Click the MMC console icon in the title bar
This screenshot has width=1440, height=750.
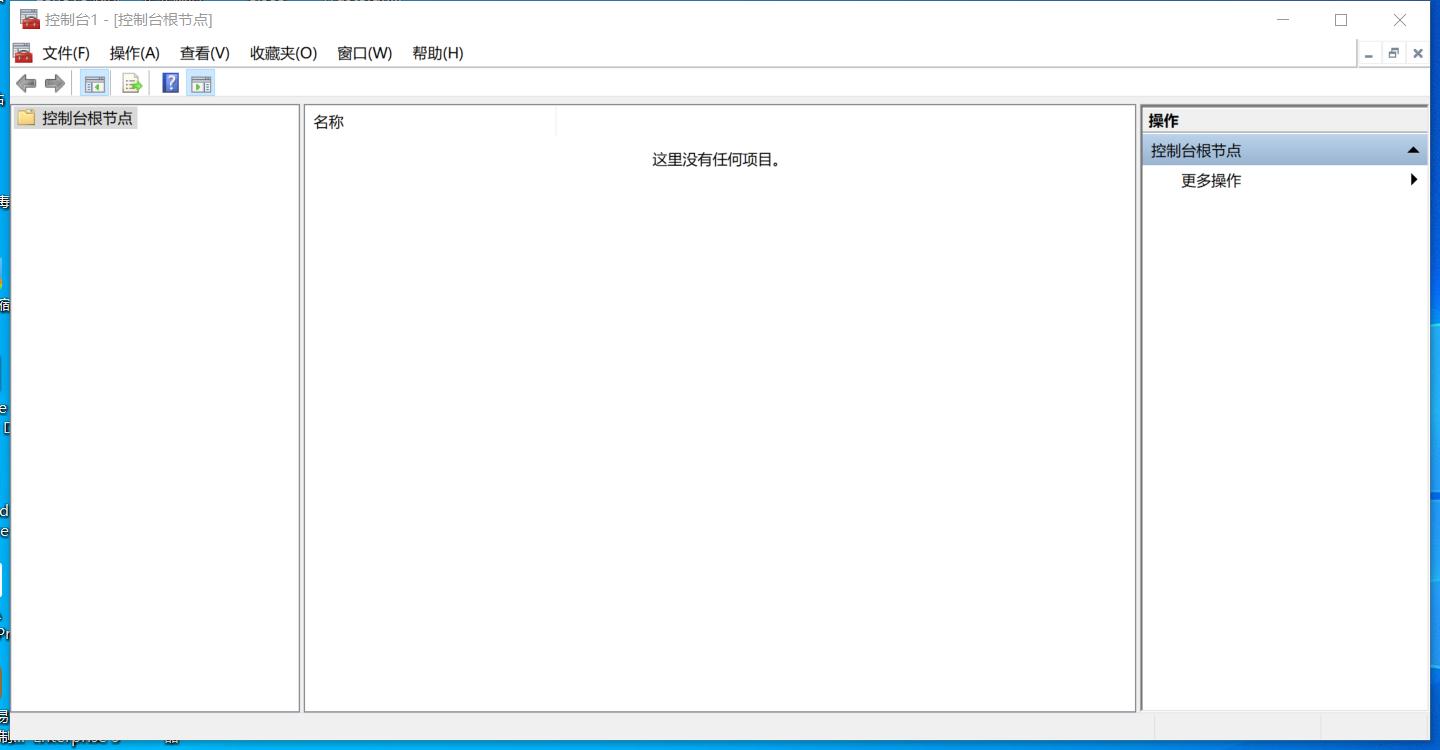28,18
